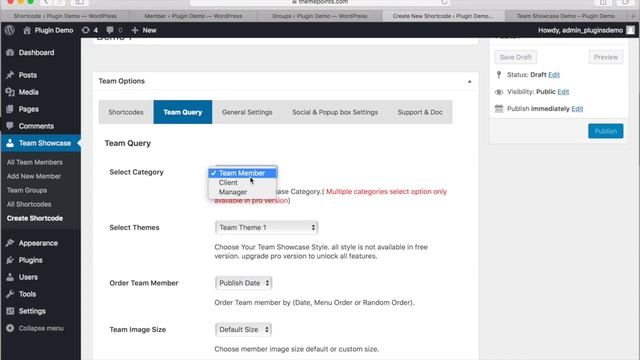
Task: Open Add New Member submenu
Action: (34, 176)
